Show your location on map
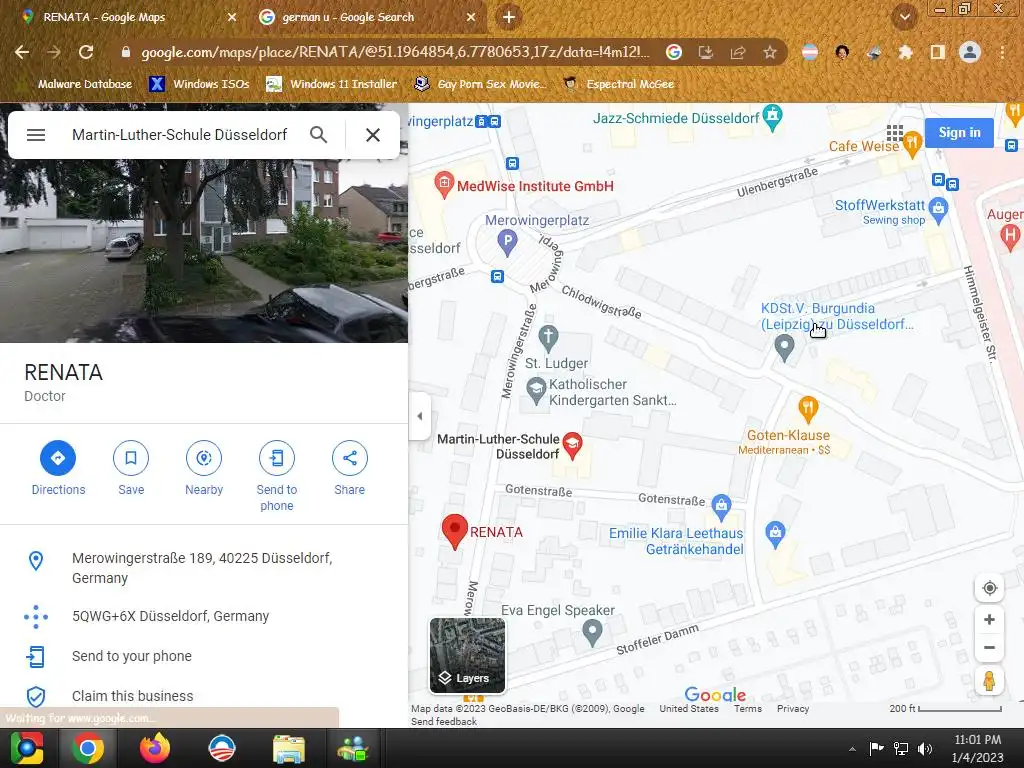 coord(989,588)
